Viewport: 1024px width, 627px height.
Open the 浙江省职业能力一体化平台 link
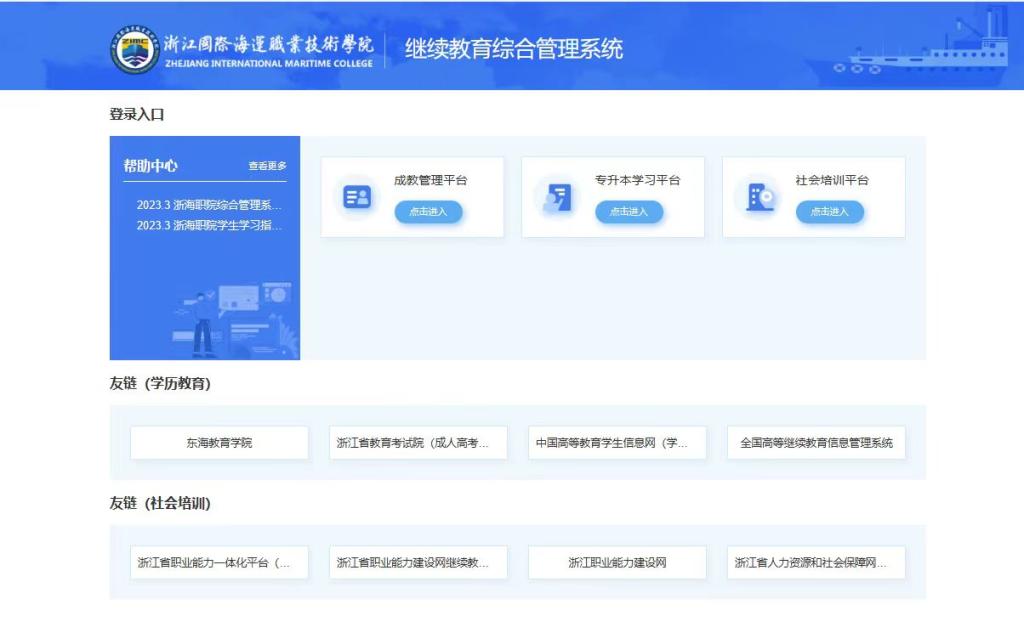pyautogui.click(x=219, y=562)
